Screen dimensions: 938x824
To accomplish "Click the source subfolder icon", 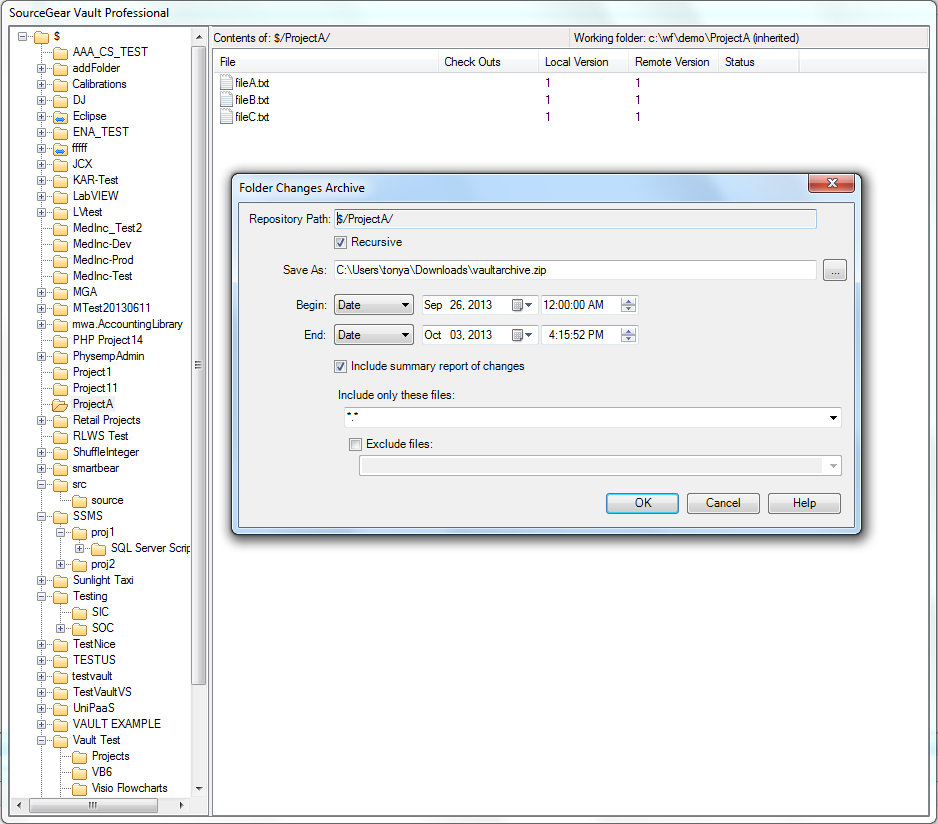I will coord(80,501).
